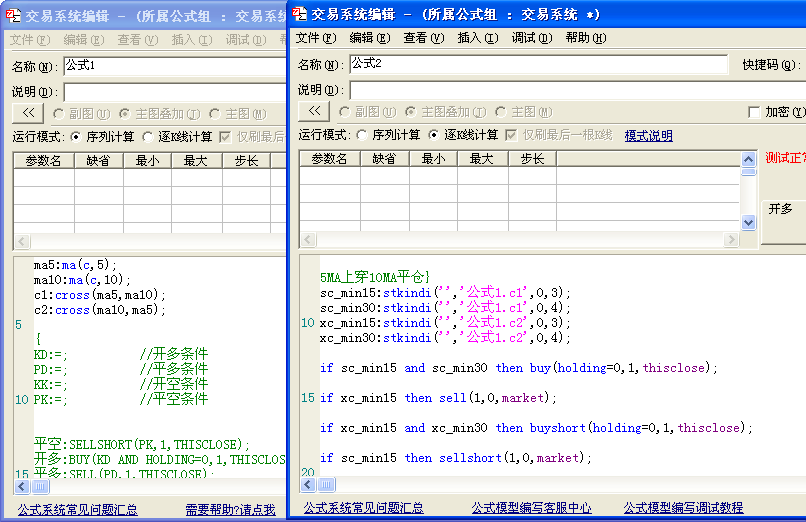
Task: Click code editor horizontal scroll thumb in 公式1 window
Action: (x=40, y=486)
